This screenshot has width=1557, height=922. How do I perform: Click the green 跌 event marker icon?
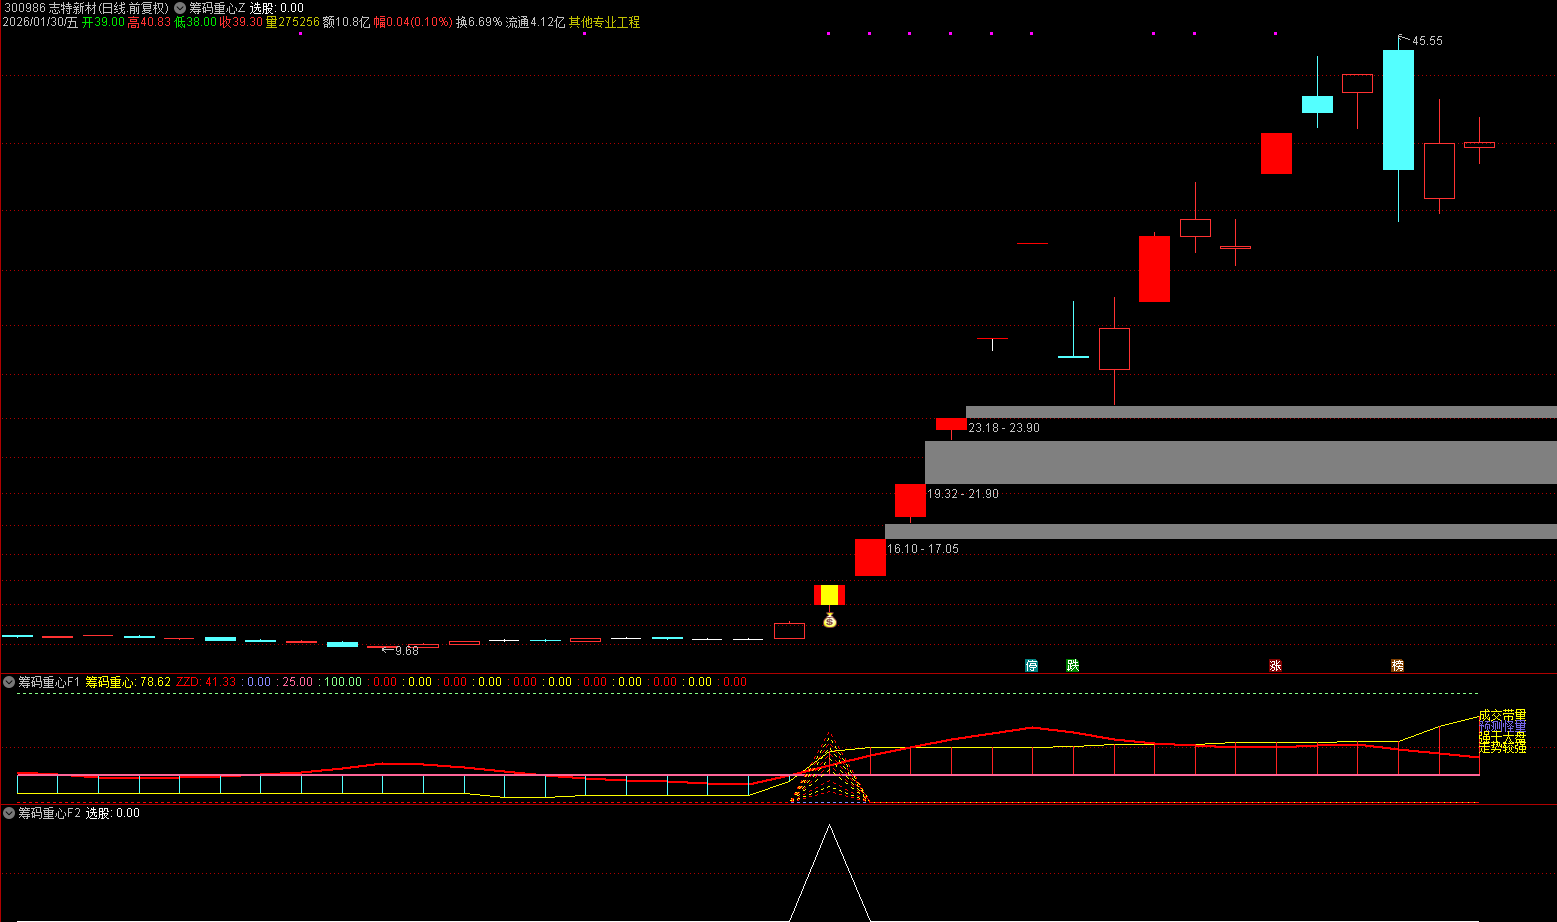1073,665
